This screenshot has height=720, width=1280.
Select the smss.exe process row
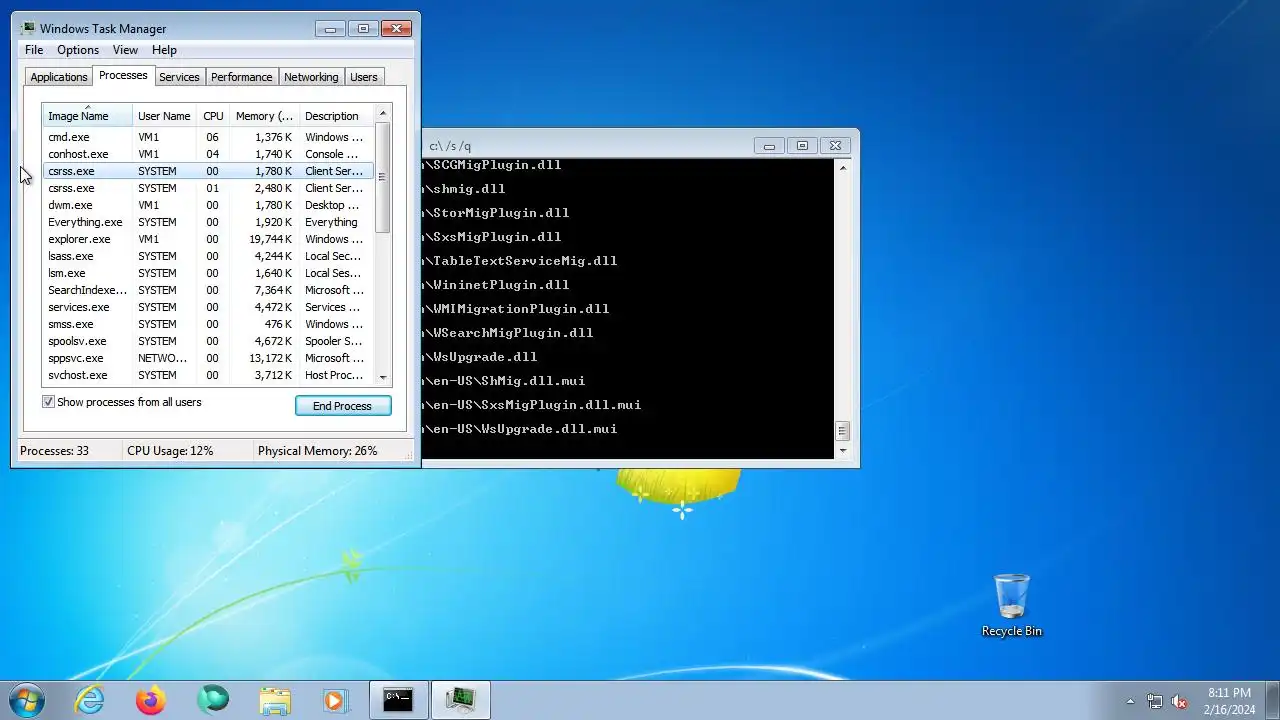[208, 324]
